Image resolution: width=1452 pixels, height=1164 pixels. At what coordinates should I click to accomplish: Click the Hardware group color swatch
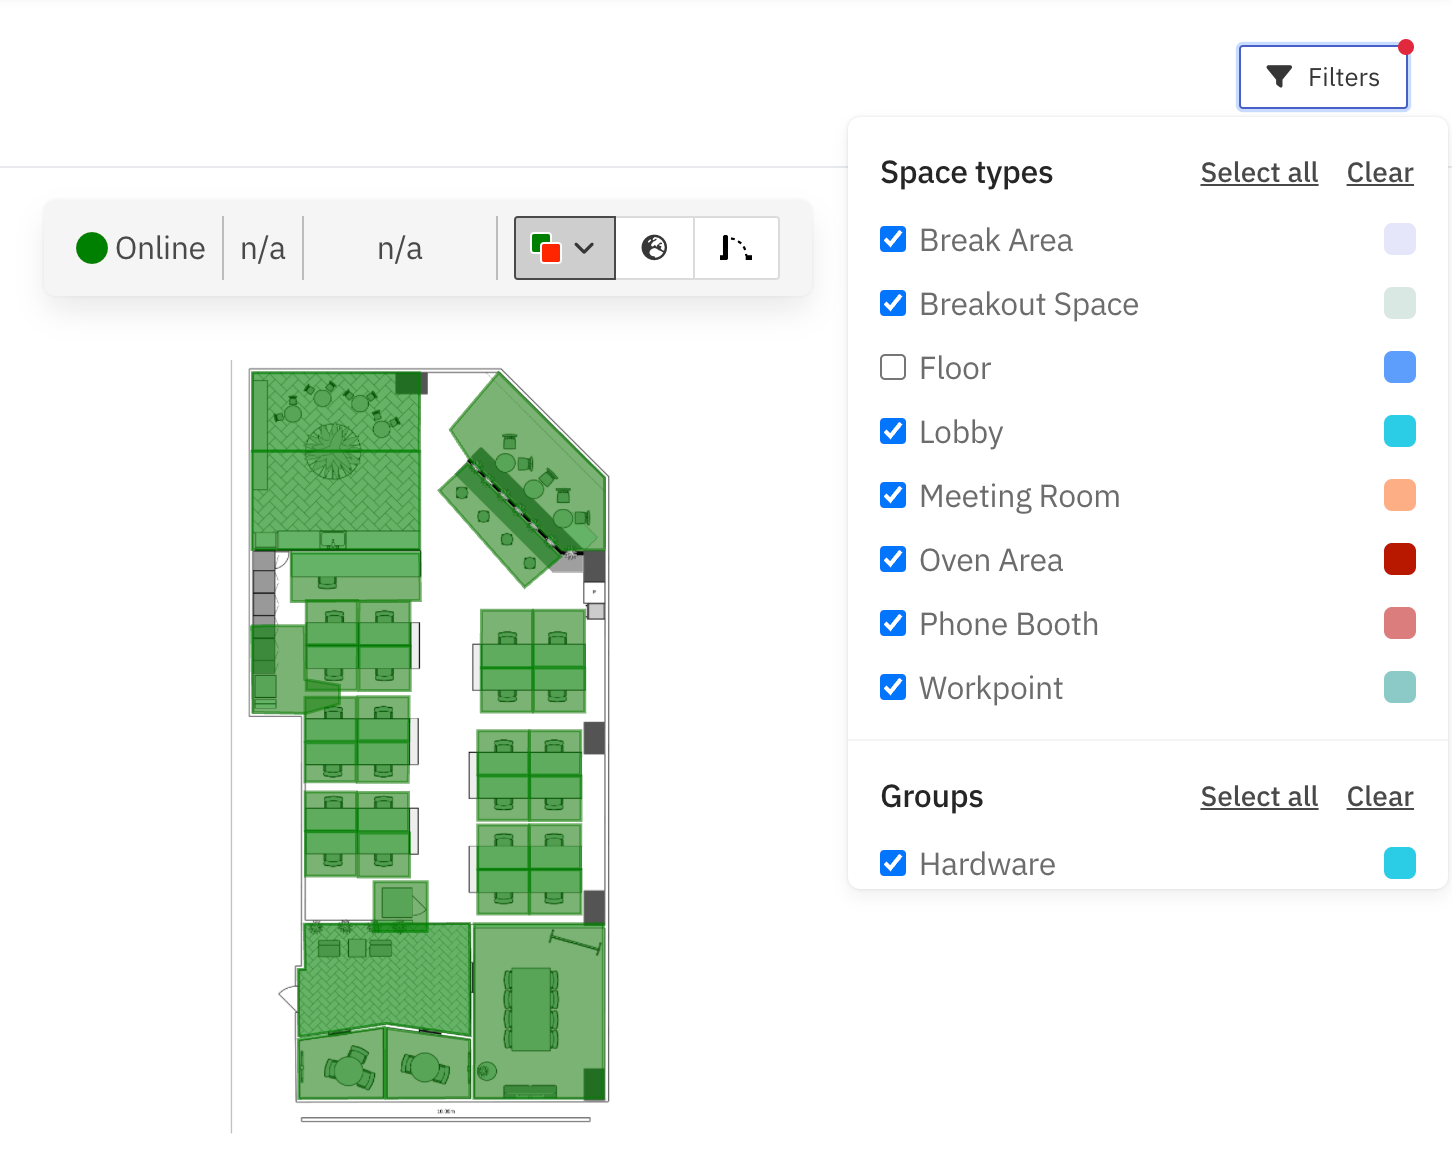point(1400,863)
